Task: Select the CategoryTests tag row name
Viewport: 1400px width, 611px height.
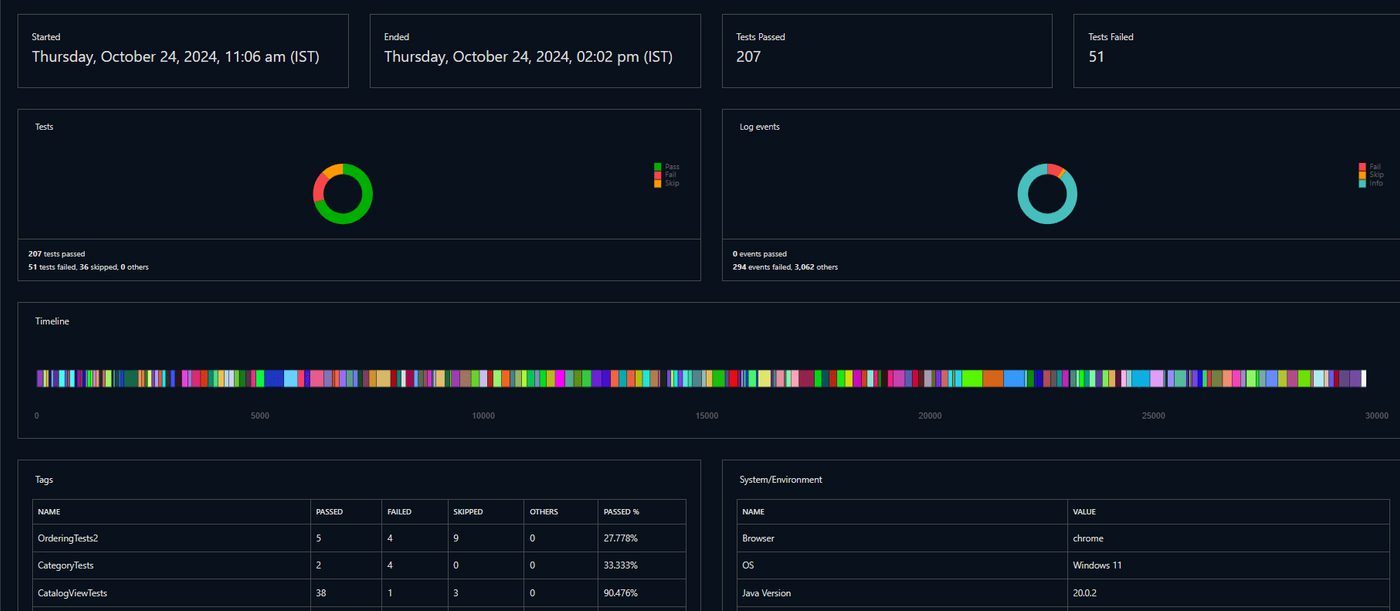Action: 66,566
